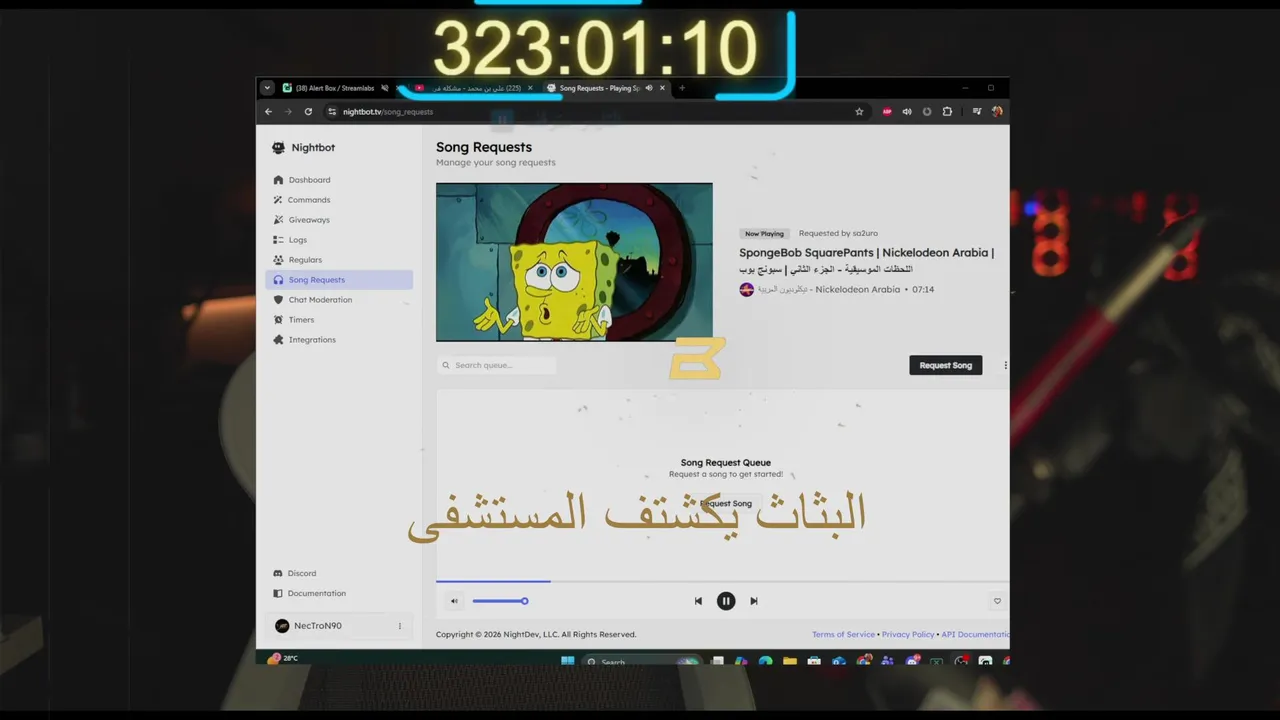Open the browser profile avatar

point(997,112)
